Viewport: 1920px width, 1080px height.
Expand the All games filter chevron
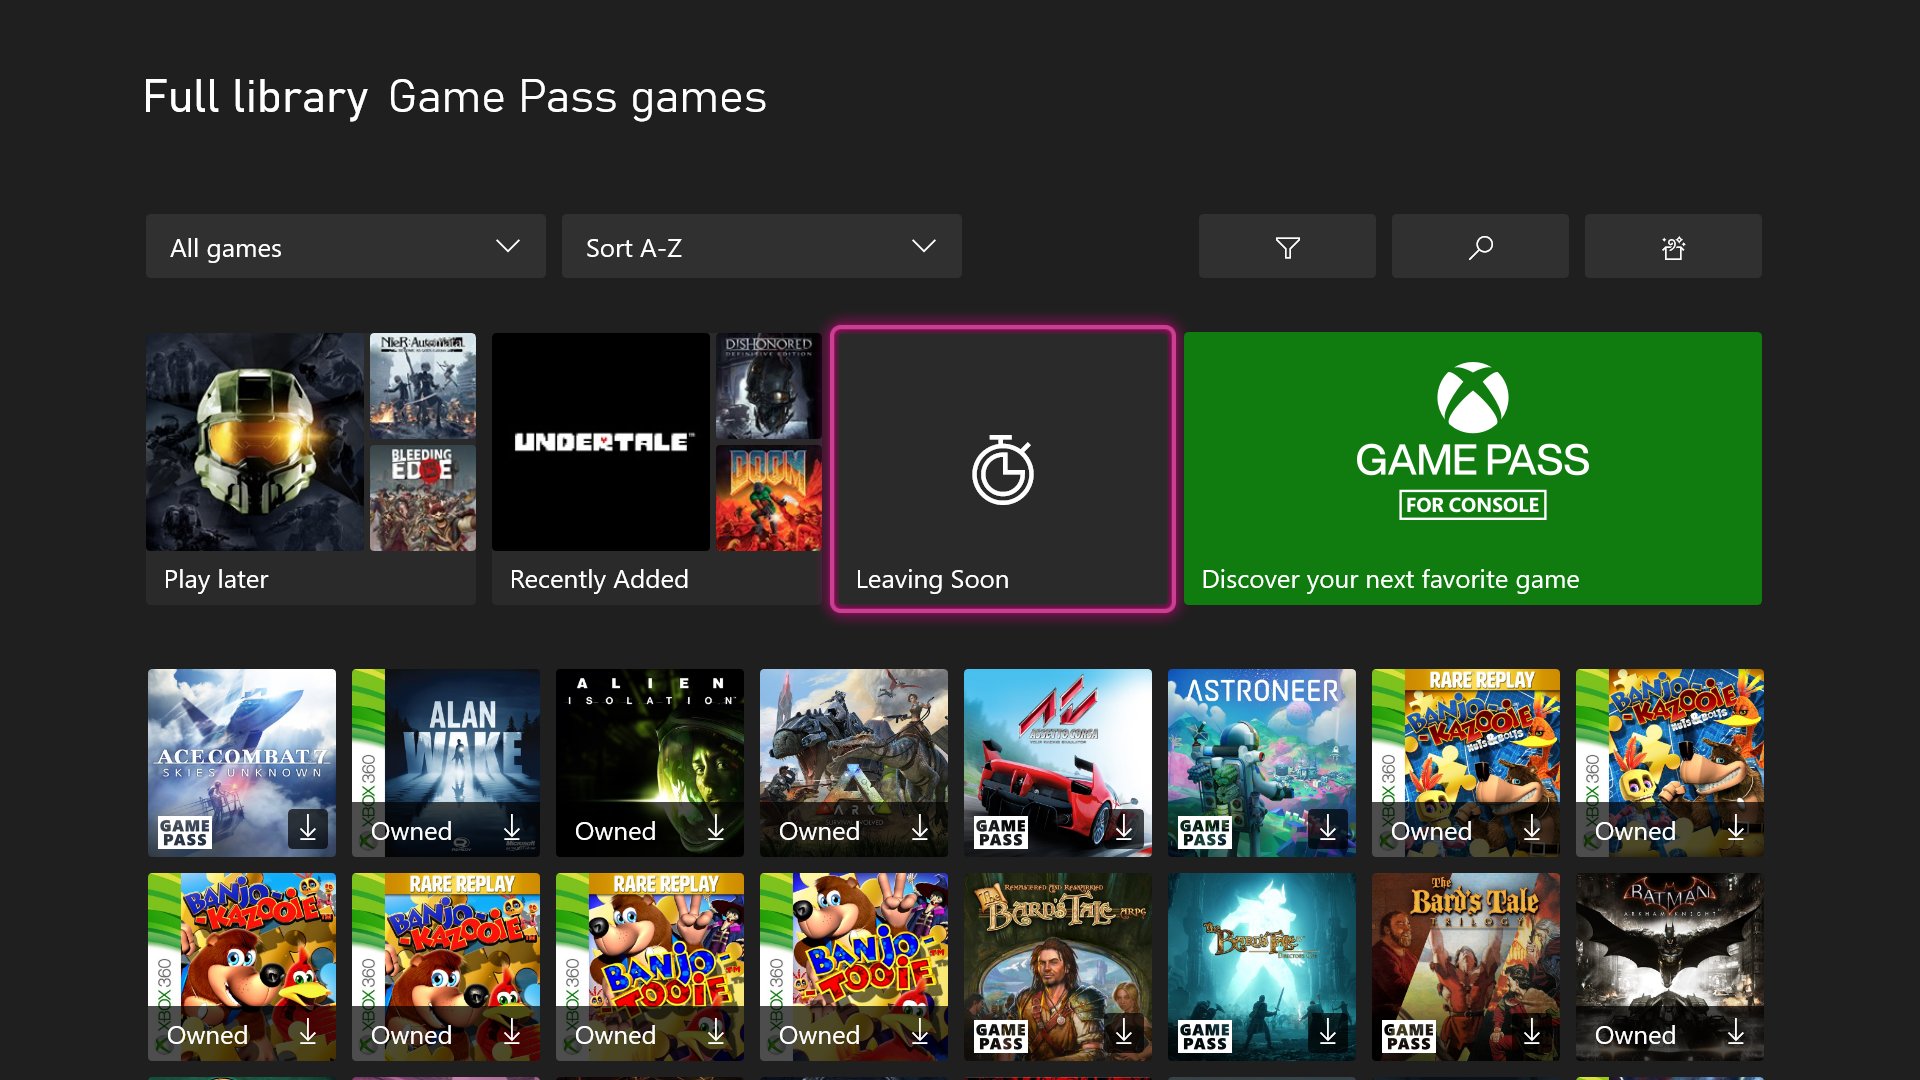(510, 246)
